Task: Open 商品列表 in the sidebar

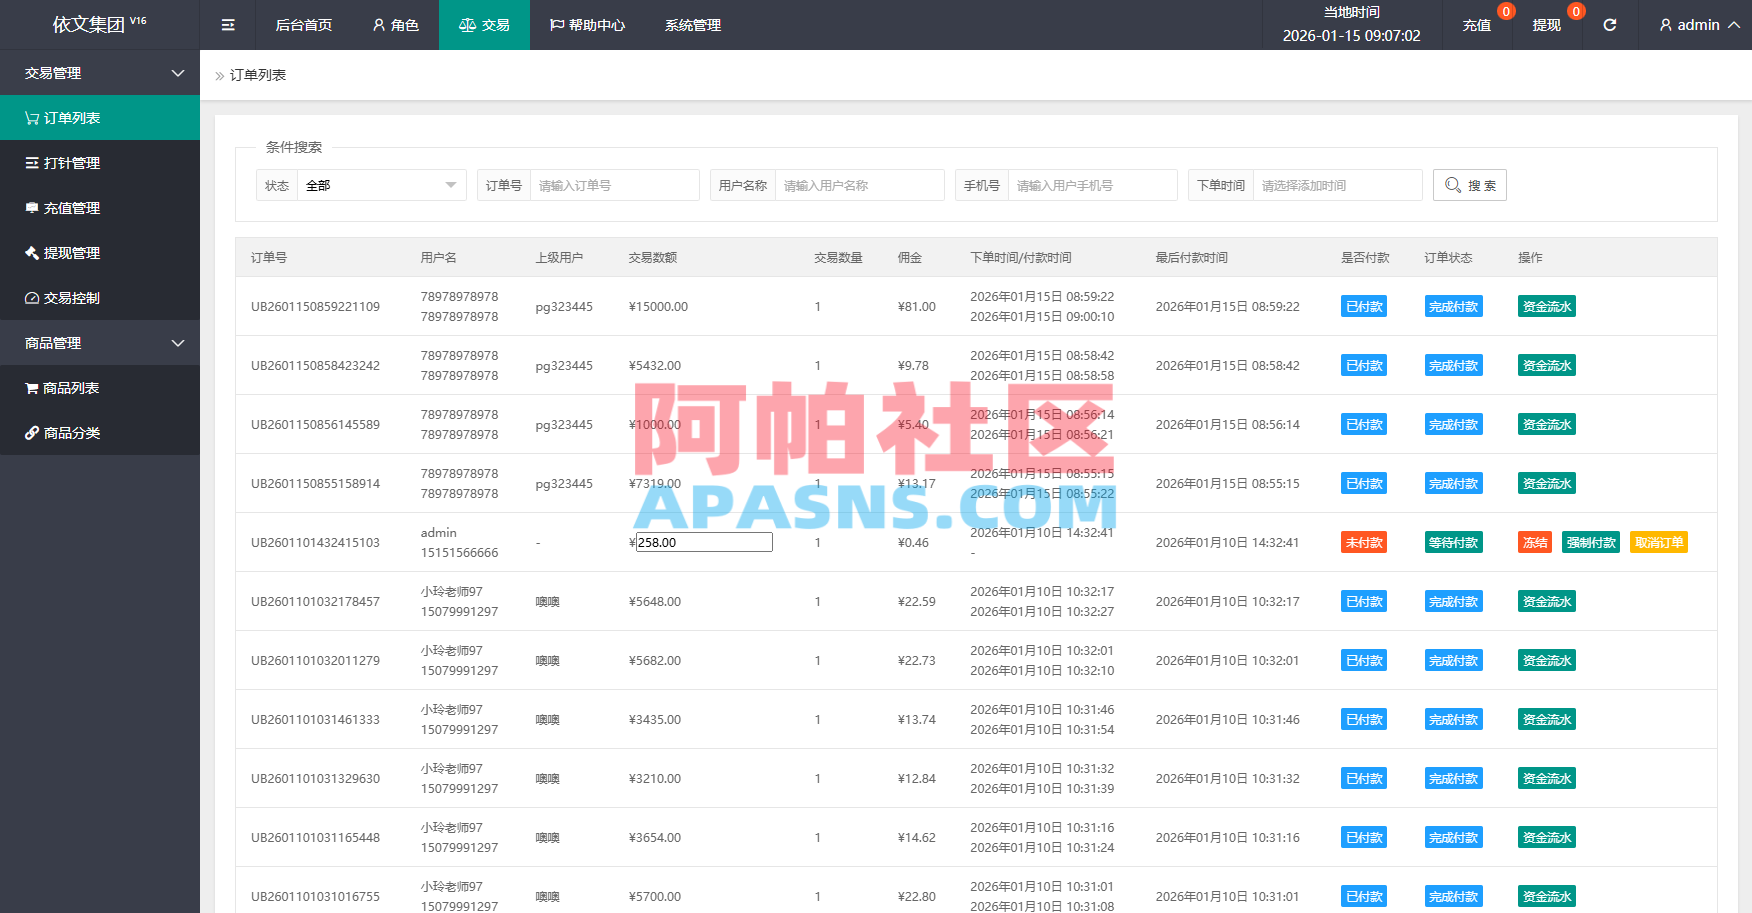Action: click(100, 388)
